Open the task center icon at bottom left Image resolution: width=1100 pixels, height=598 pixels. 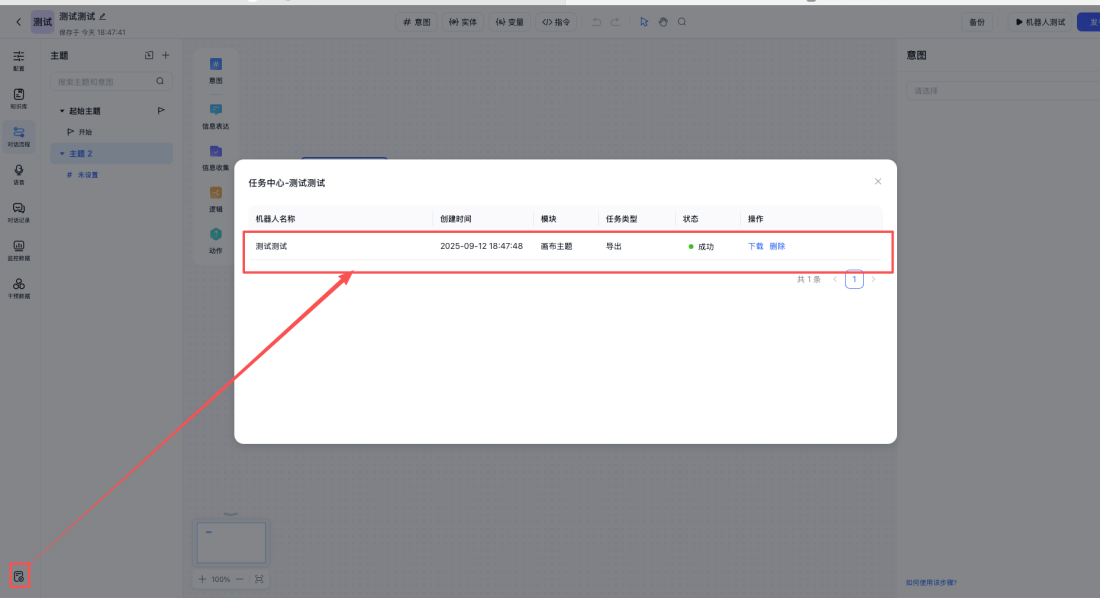20,575
